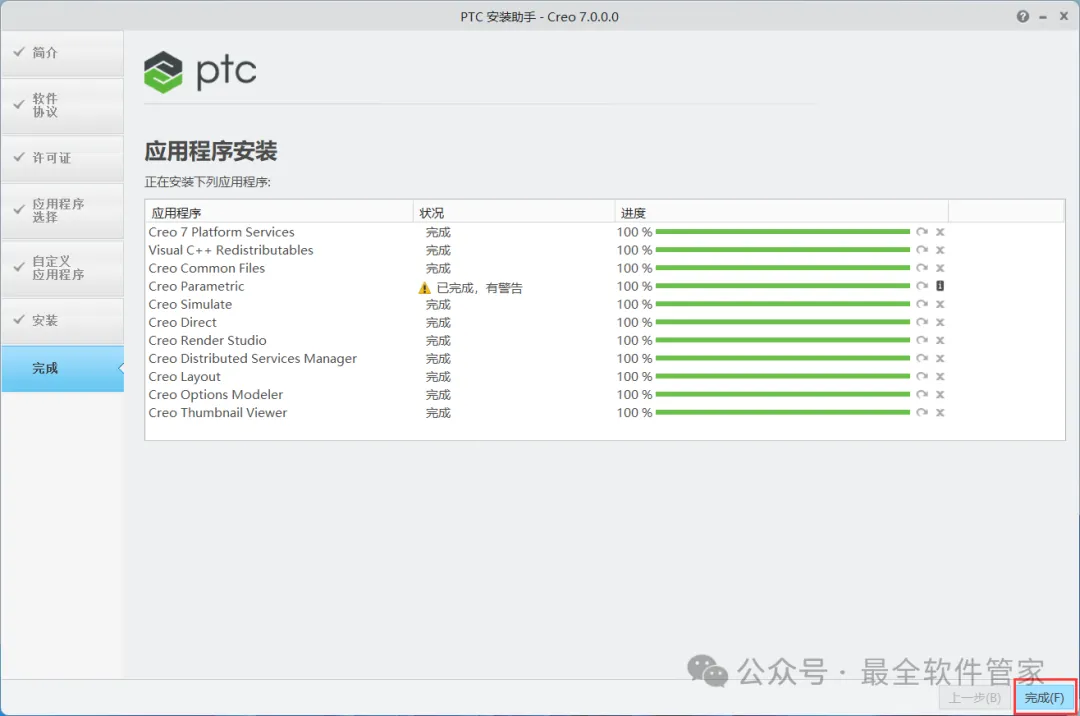Screen dimensions: 1080x716
Task: Click the 应用程序 column header
Action: coord(278,213)
